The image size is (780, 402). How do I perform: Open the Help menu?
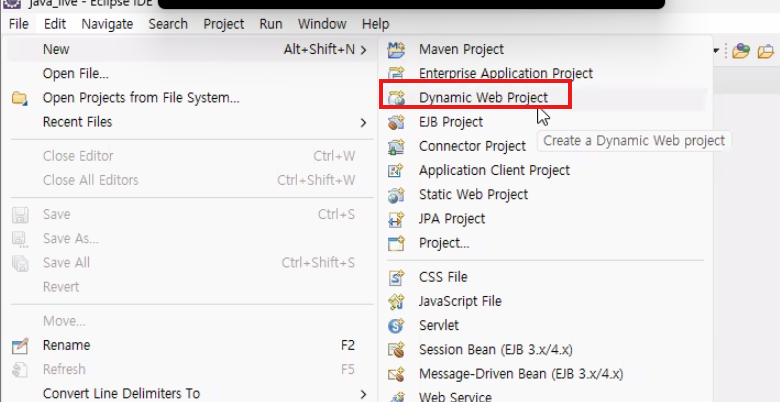pos(375,24)
